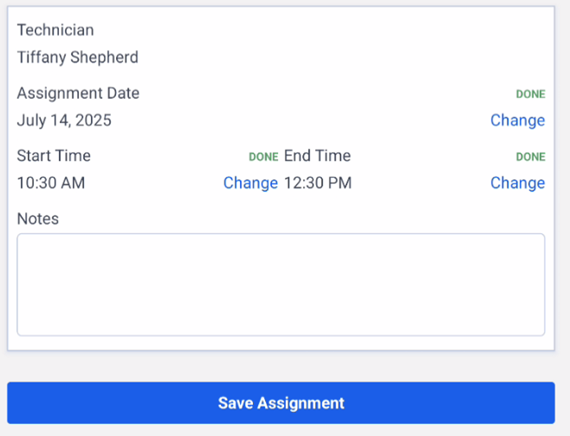Select the 12:30 PM end time text
The image size is (570, 436).
(318, 183)
